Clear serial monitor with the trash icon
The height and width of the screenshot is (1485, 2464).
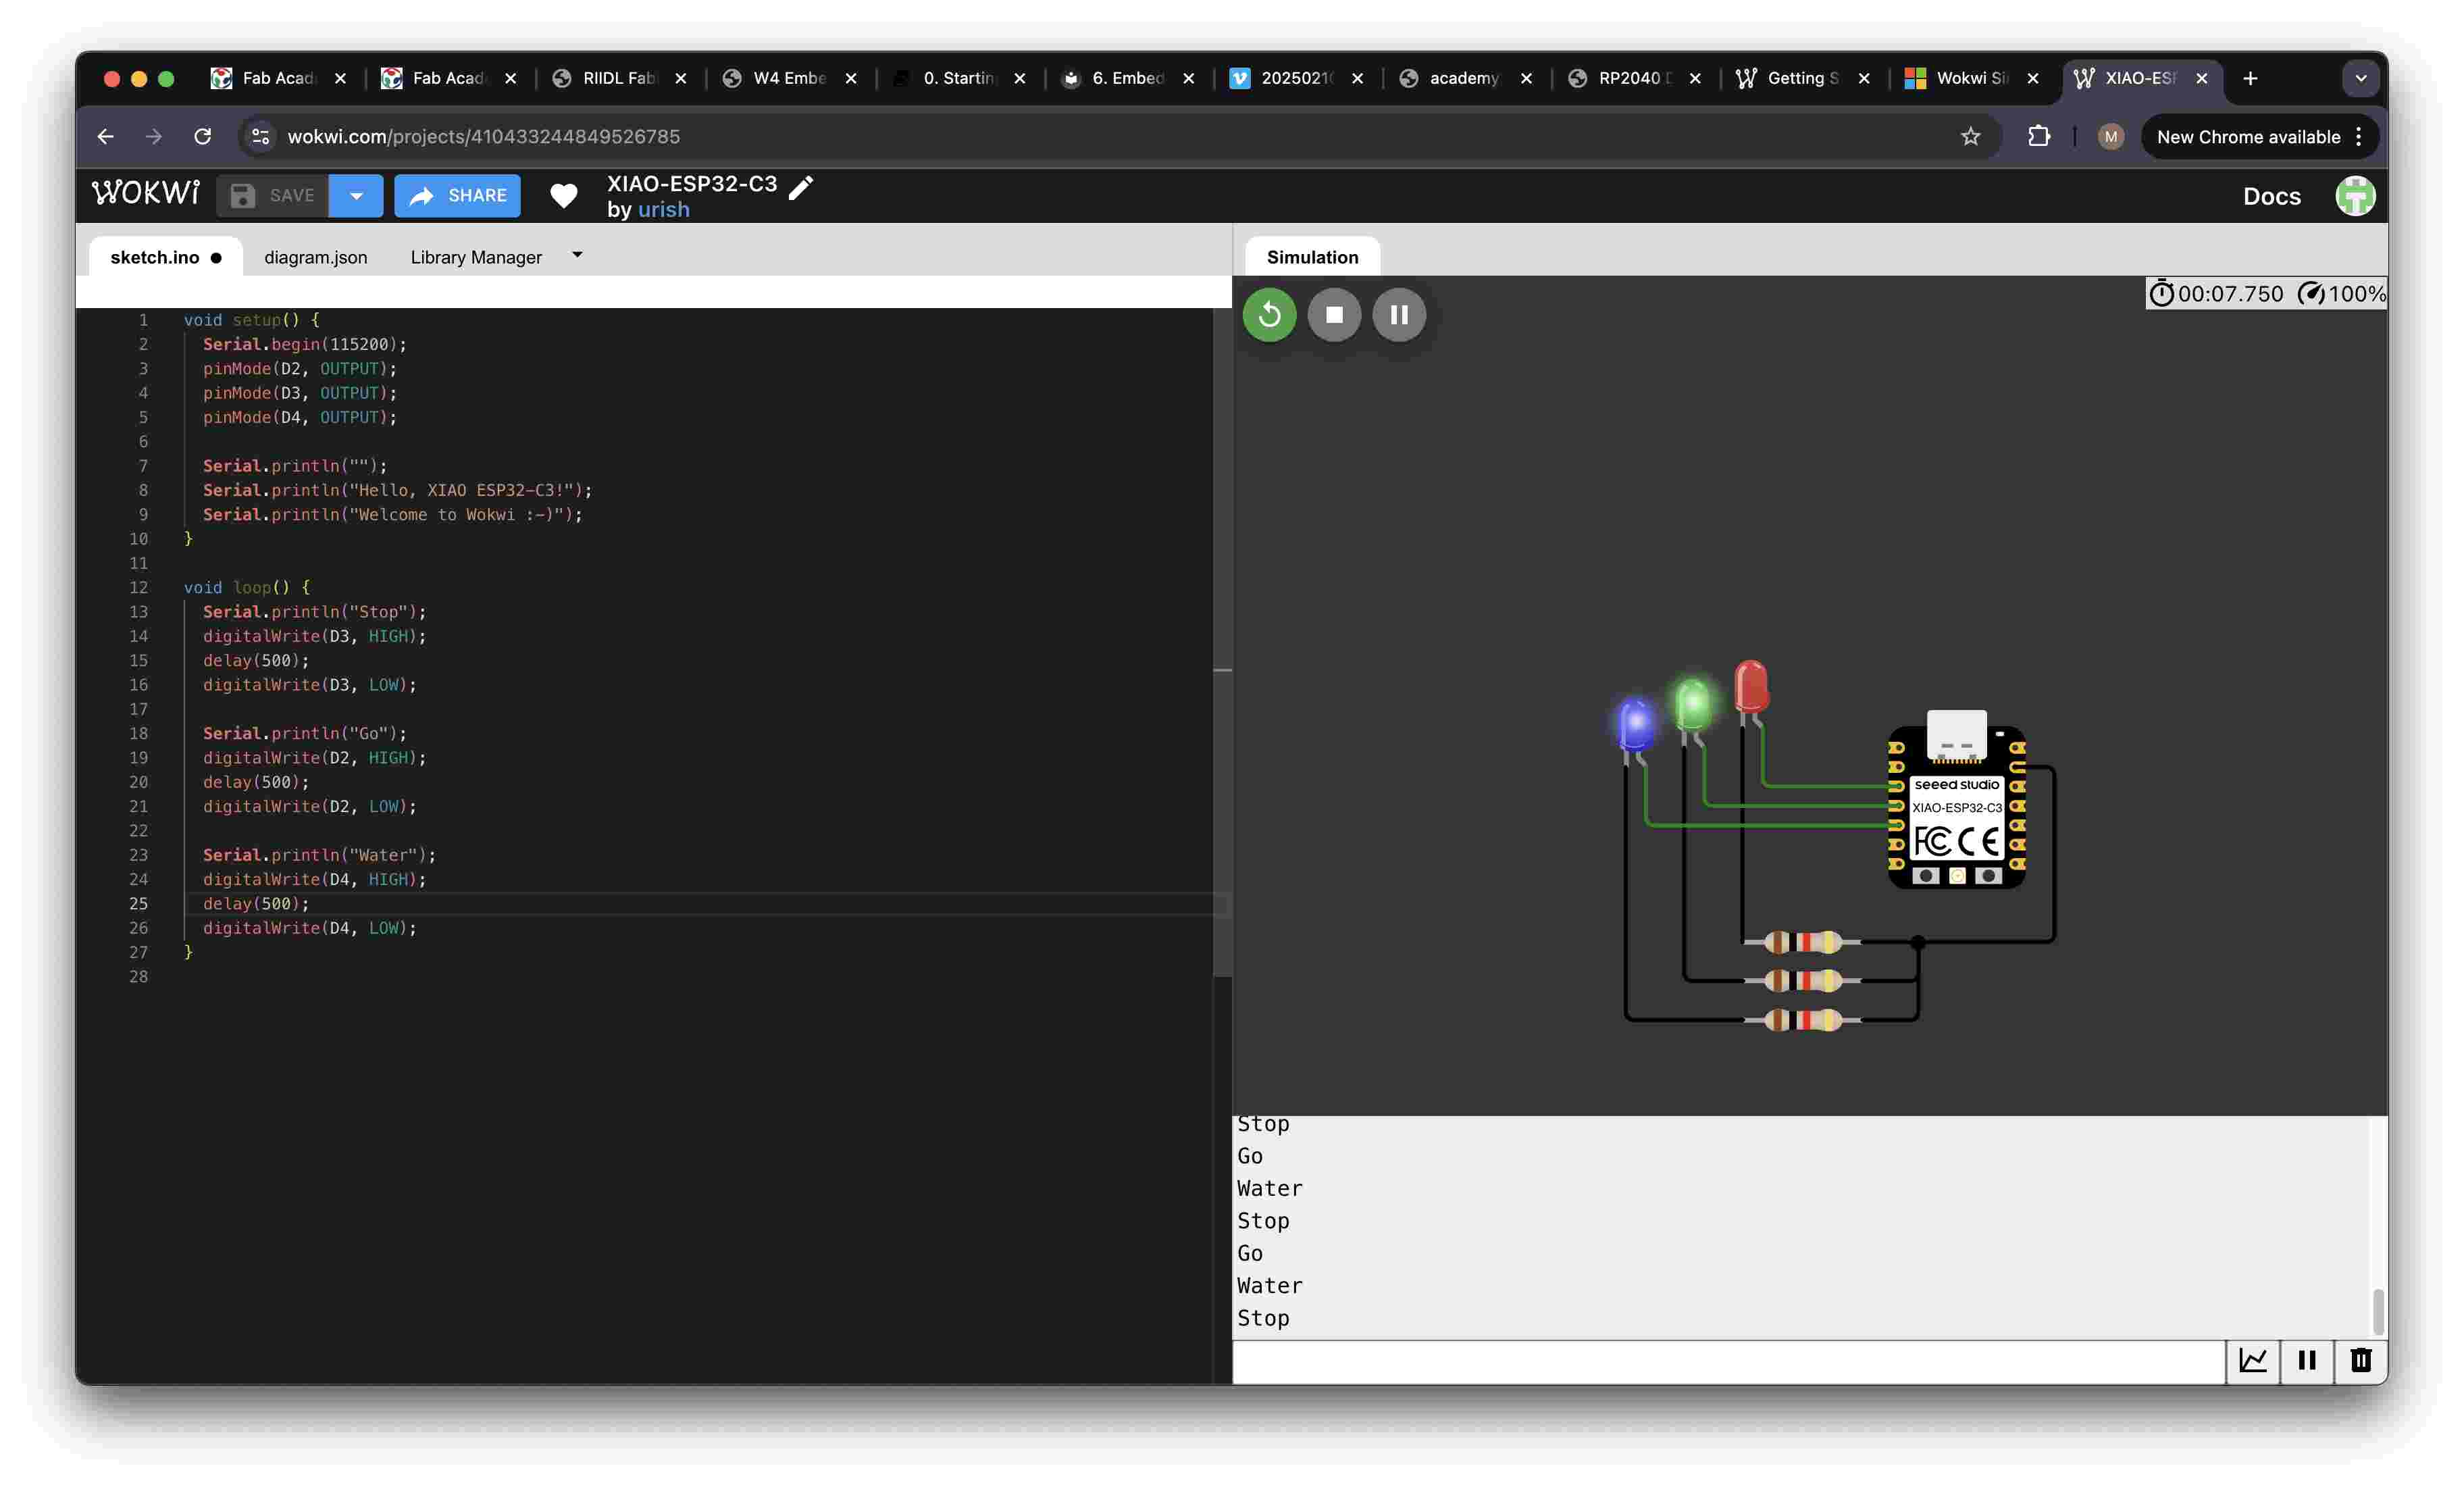2361,1360
